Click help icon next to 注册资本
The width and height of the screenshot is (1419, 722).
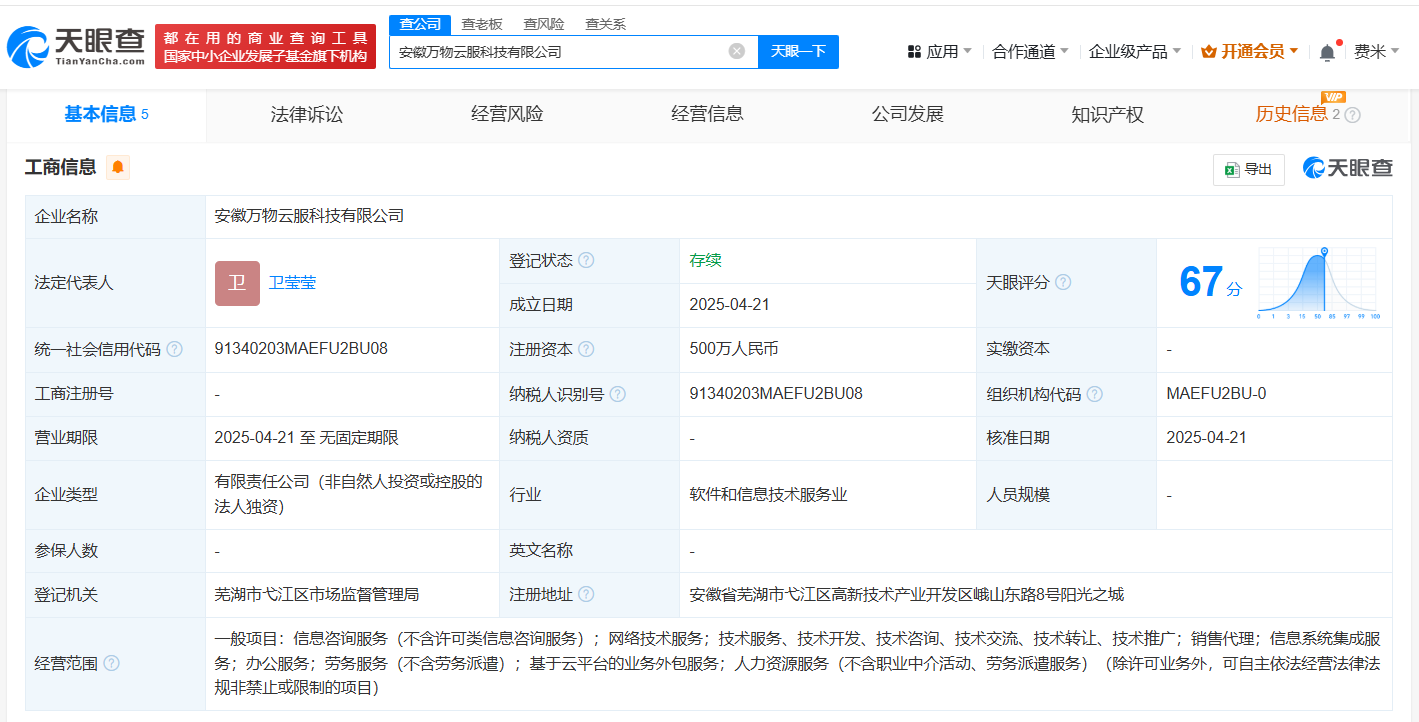pyautogui.click(x=586, y=350)
